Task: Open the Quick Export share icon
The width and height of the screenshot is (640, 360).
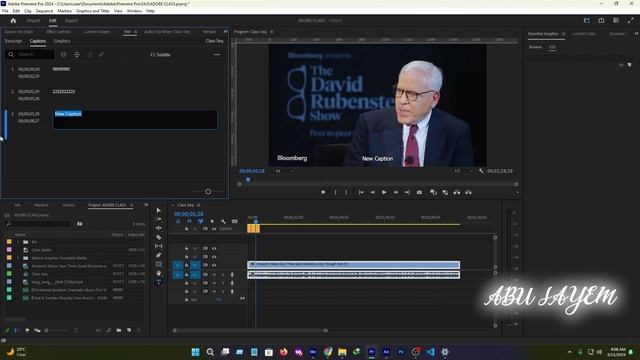Action: 601,20
